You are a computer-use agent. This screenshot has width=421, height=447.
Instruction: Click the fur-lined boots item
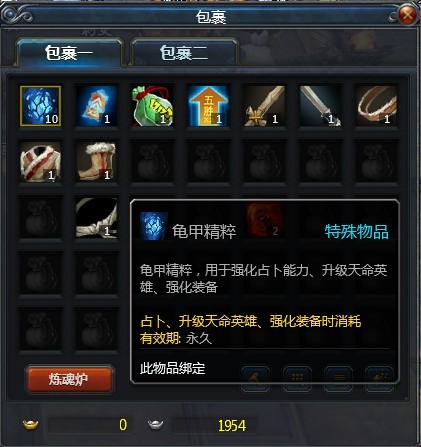pos(97,162)
